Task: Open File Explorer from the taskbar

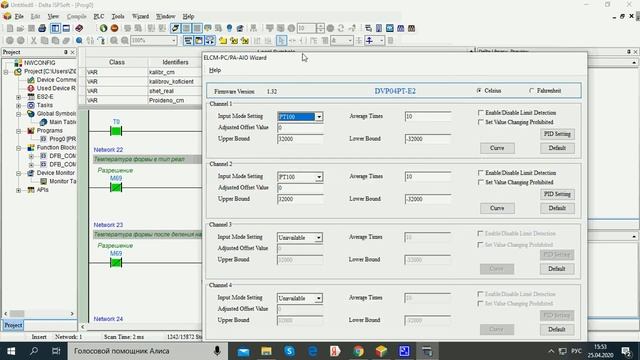Action: [x=266, y=351]
